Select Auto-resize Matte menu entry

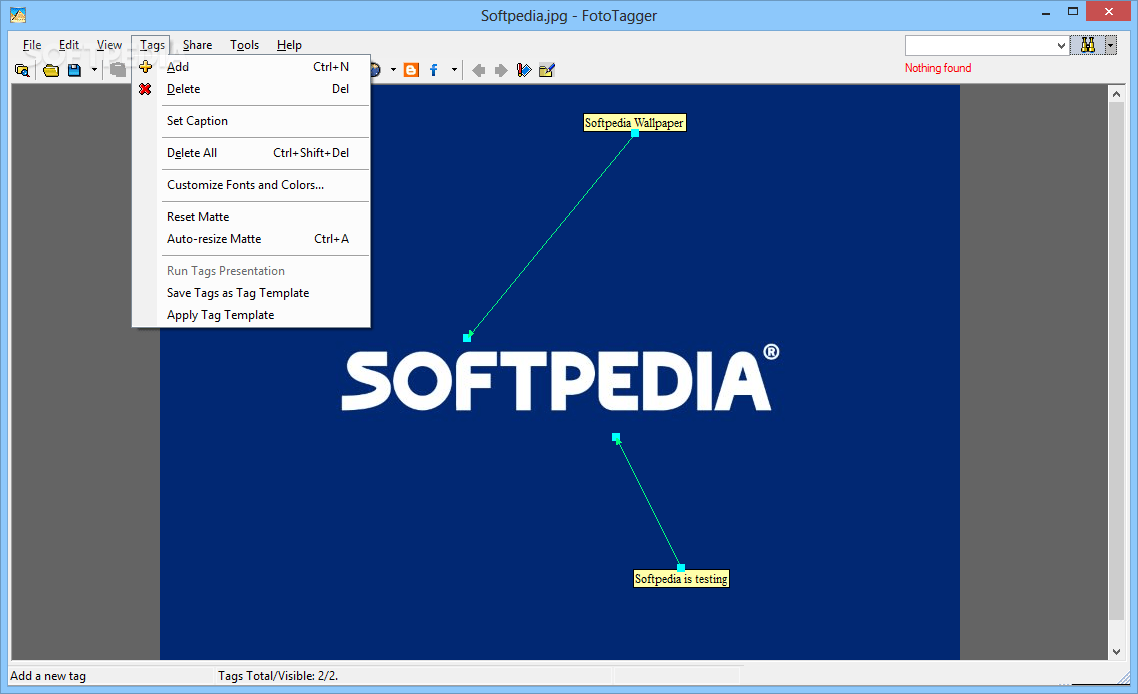(x=251, y=239)
